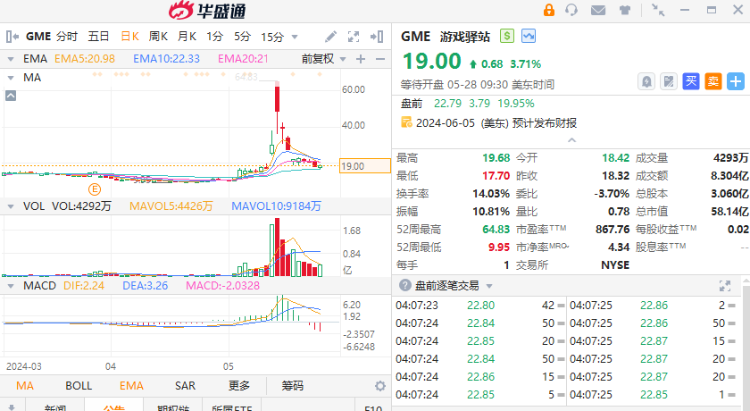Set a price alert bell icon
This screenshot has height=411, width=750.
[x=646, y=81]
